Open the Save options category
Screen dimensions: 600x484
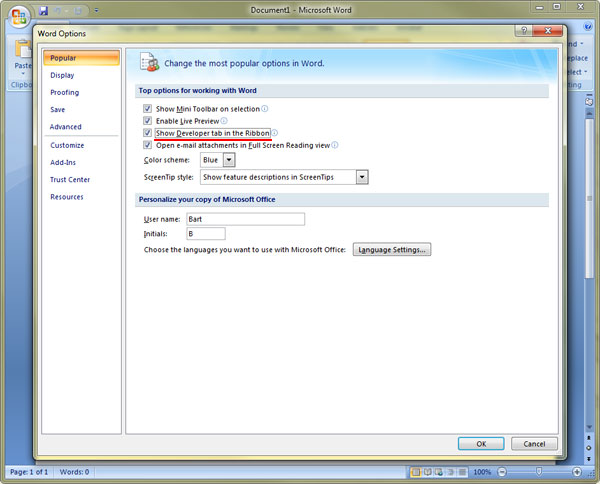tap(58, 110)
